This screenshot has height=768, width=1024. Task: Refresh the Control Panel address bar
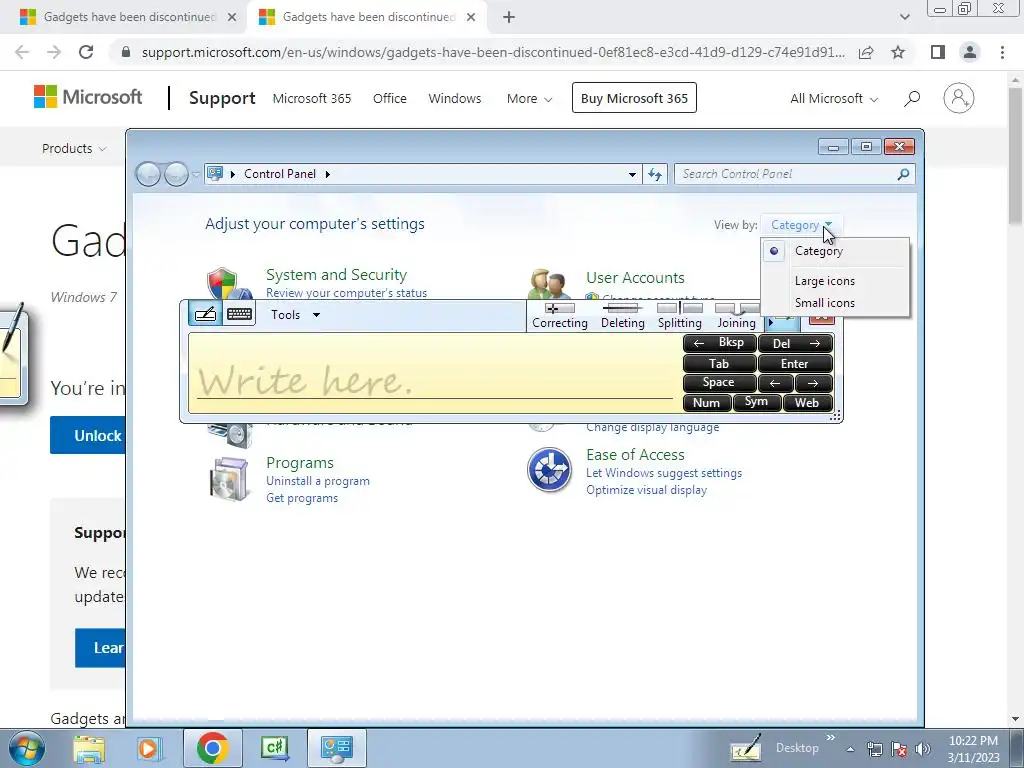click(x=655, y=174)
